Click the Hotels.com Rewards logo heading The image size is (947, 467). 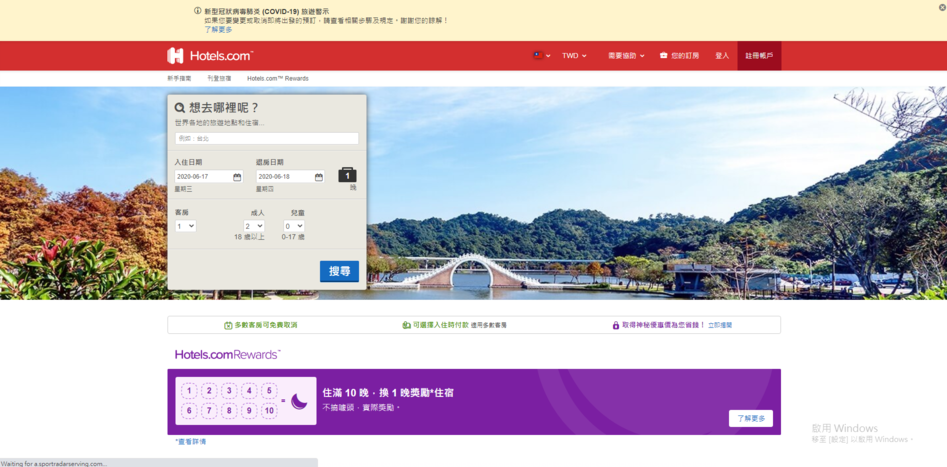coord(228,355)
